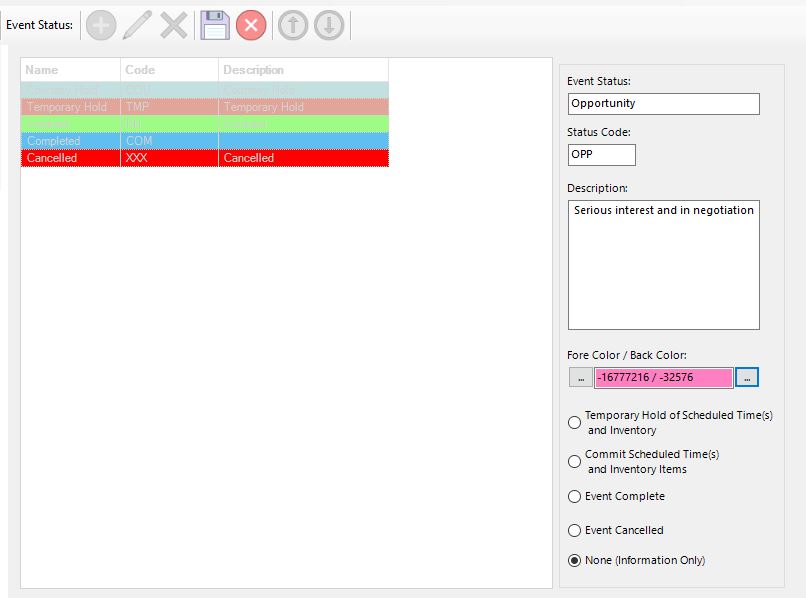Cancel editing with the red X icon

point(251,25)
